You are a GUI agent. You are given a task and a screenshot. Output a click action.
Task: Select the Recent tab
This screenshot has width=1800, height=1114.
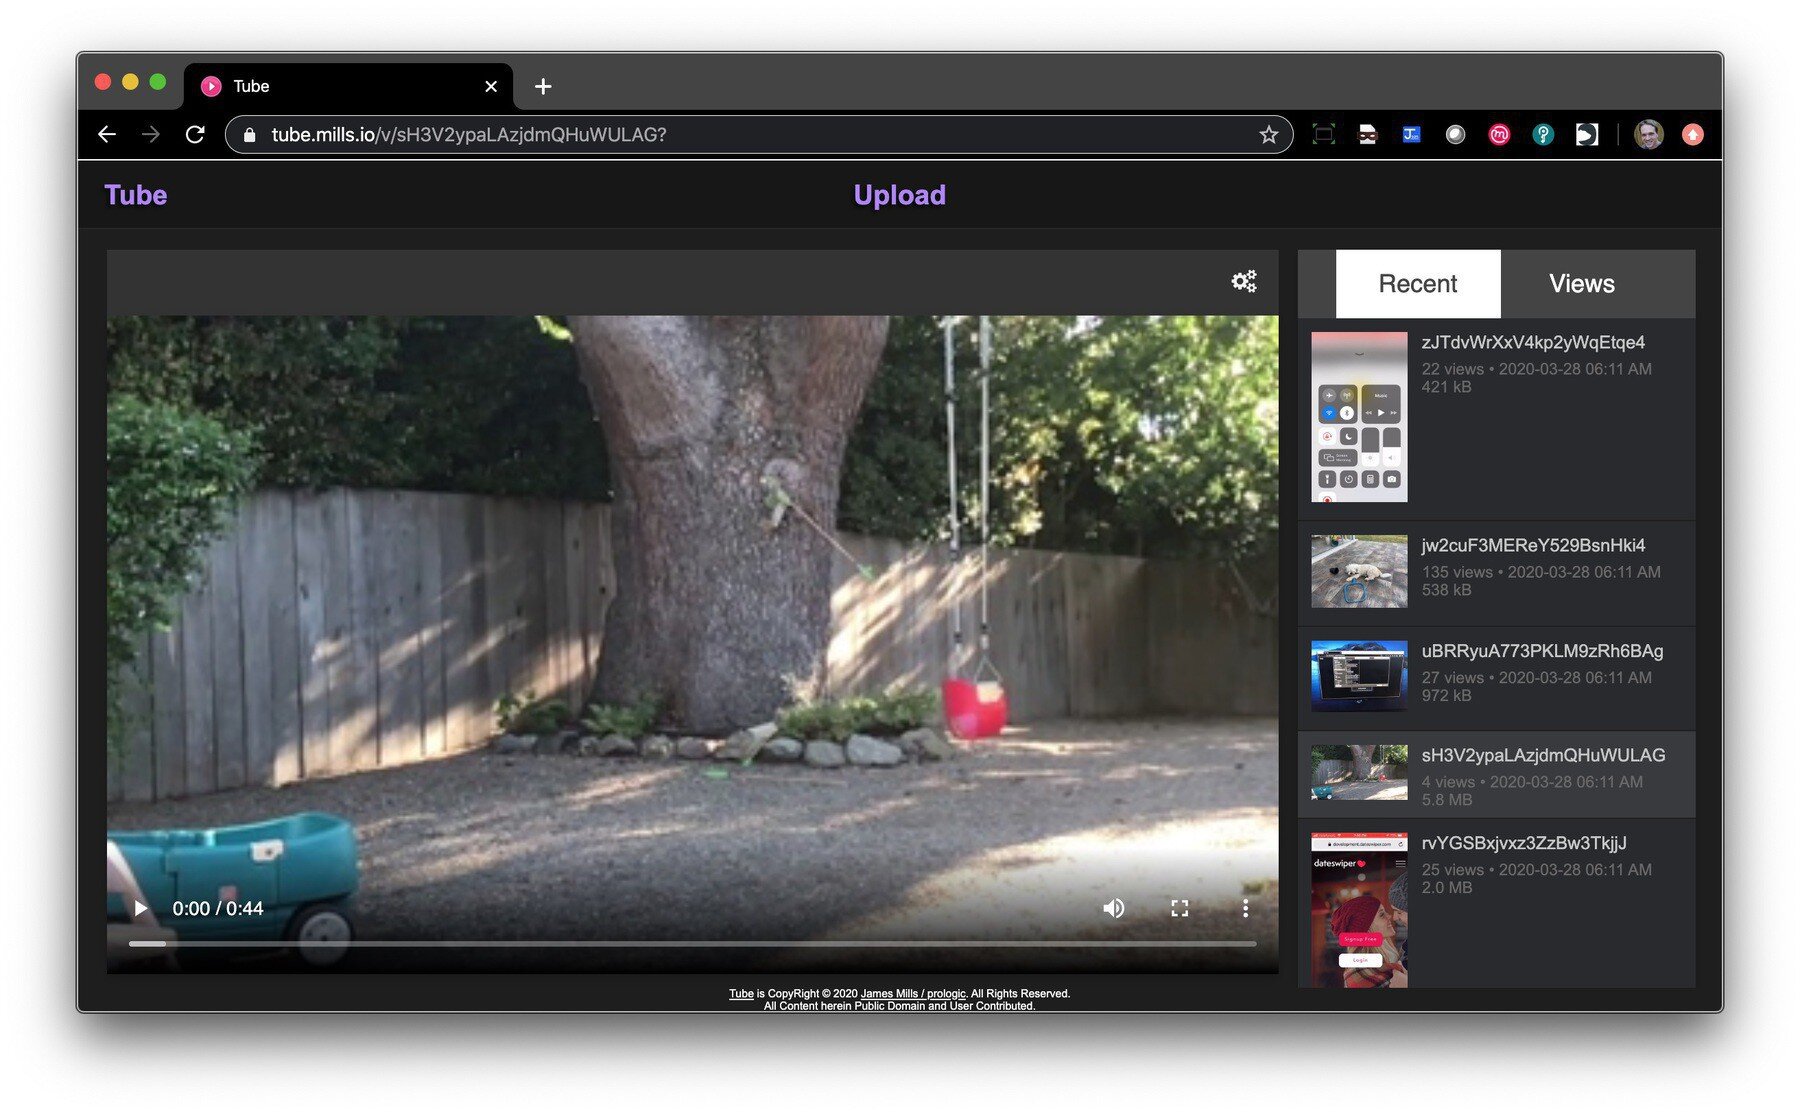pyautogui.click(x=1417, y=284)
